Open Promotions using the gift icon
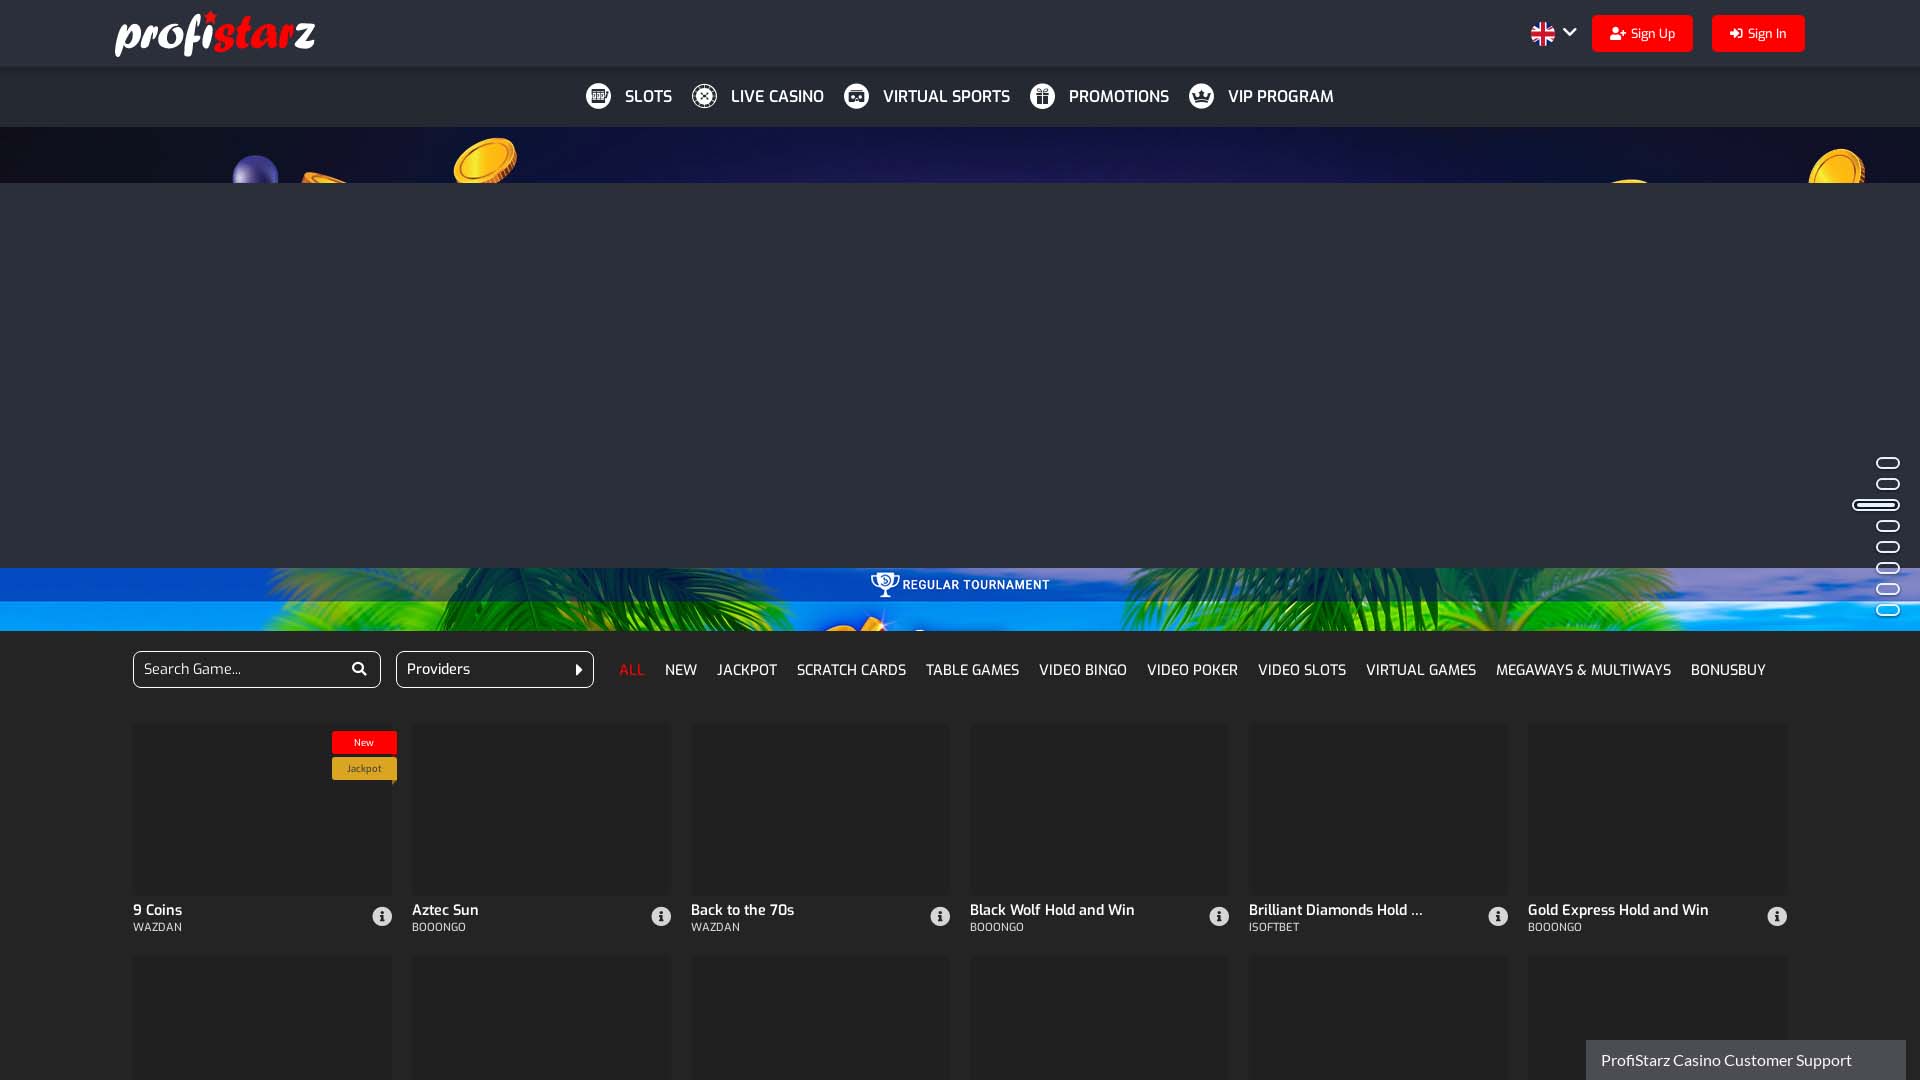 point(1043,96)
